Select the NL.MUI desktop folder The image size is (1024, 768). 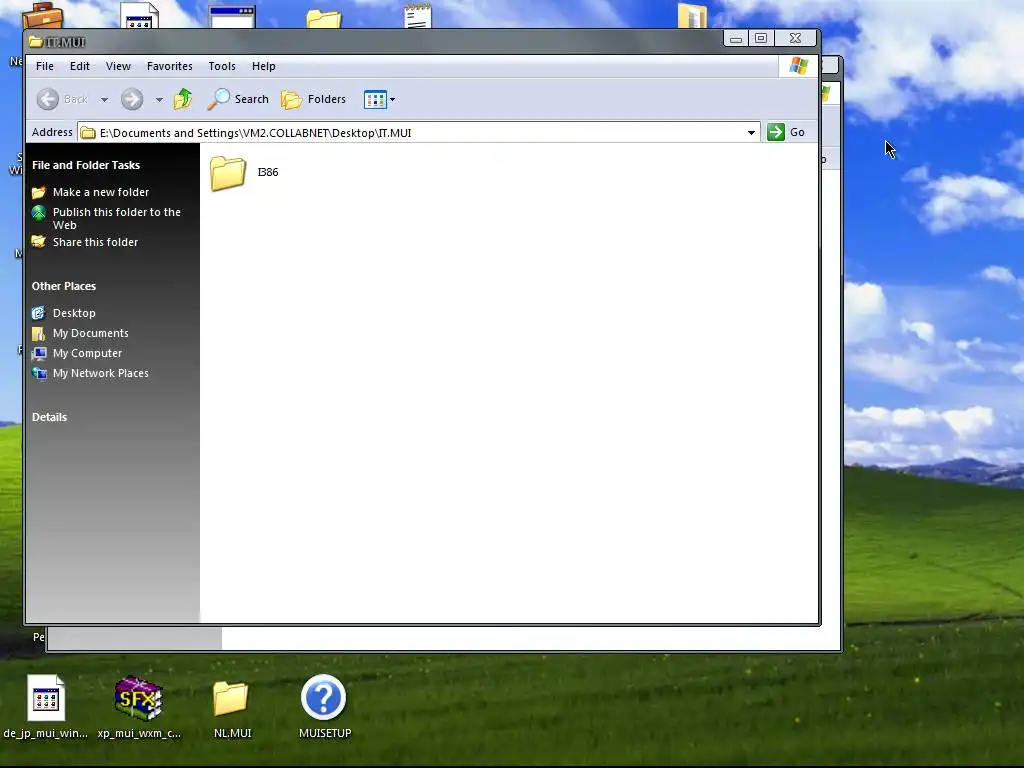231,699
